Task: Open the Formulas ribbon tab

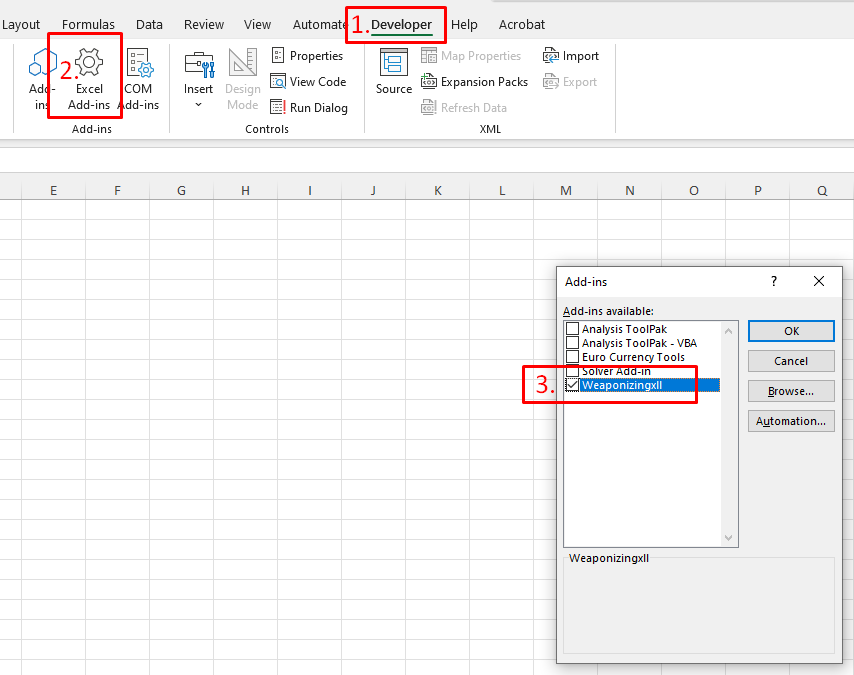Action: (x=88, y=24)
